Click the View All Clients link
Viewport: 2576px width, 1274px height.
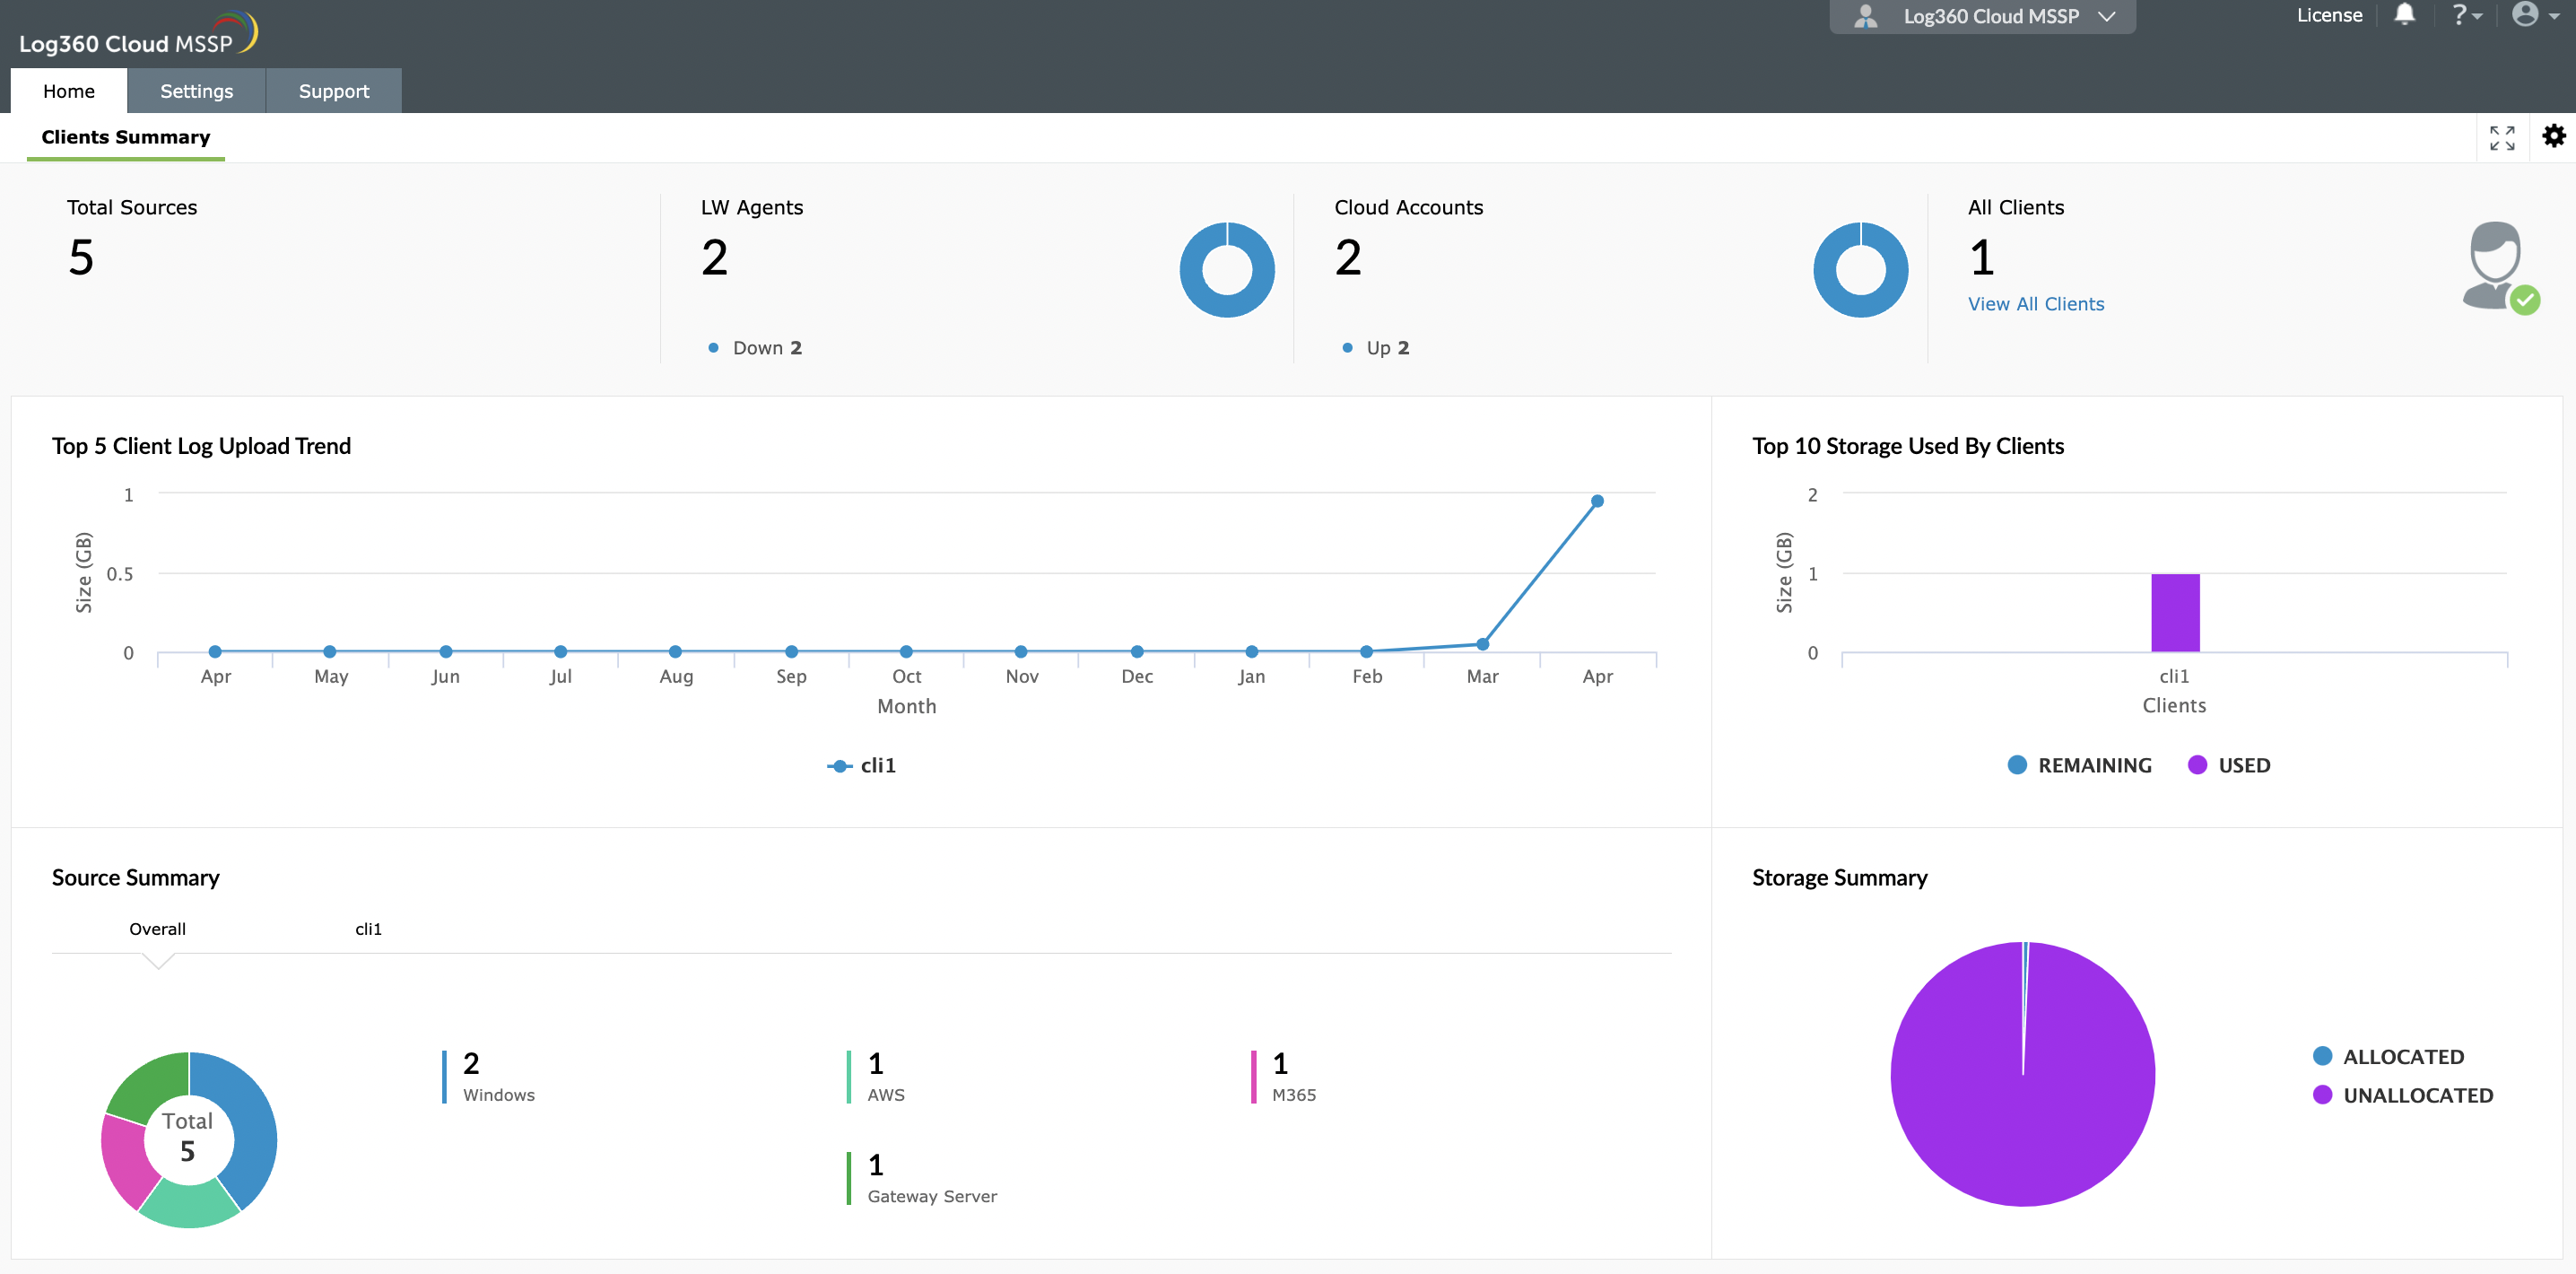[2036, 304]
